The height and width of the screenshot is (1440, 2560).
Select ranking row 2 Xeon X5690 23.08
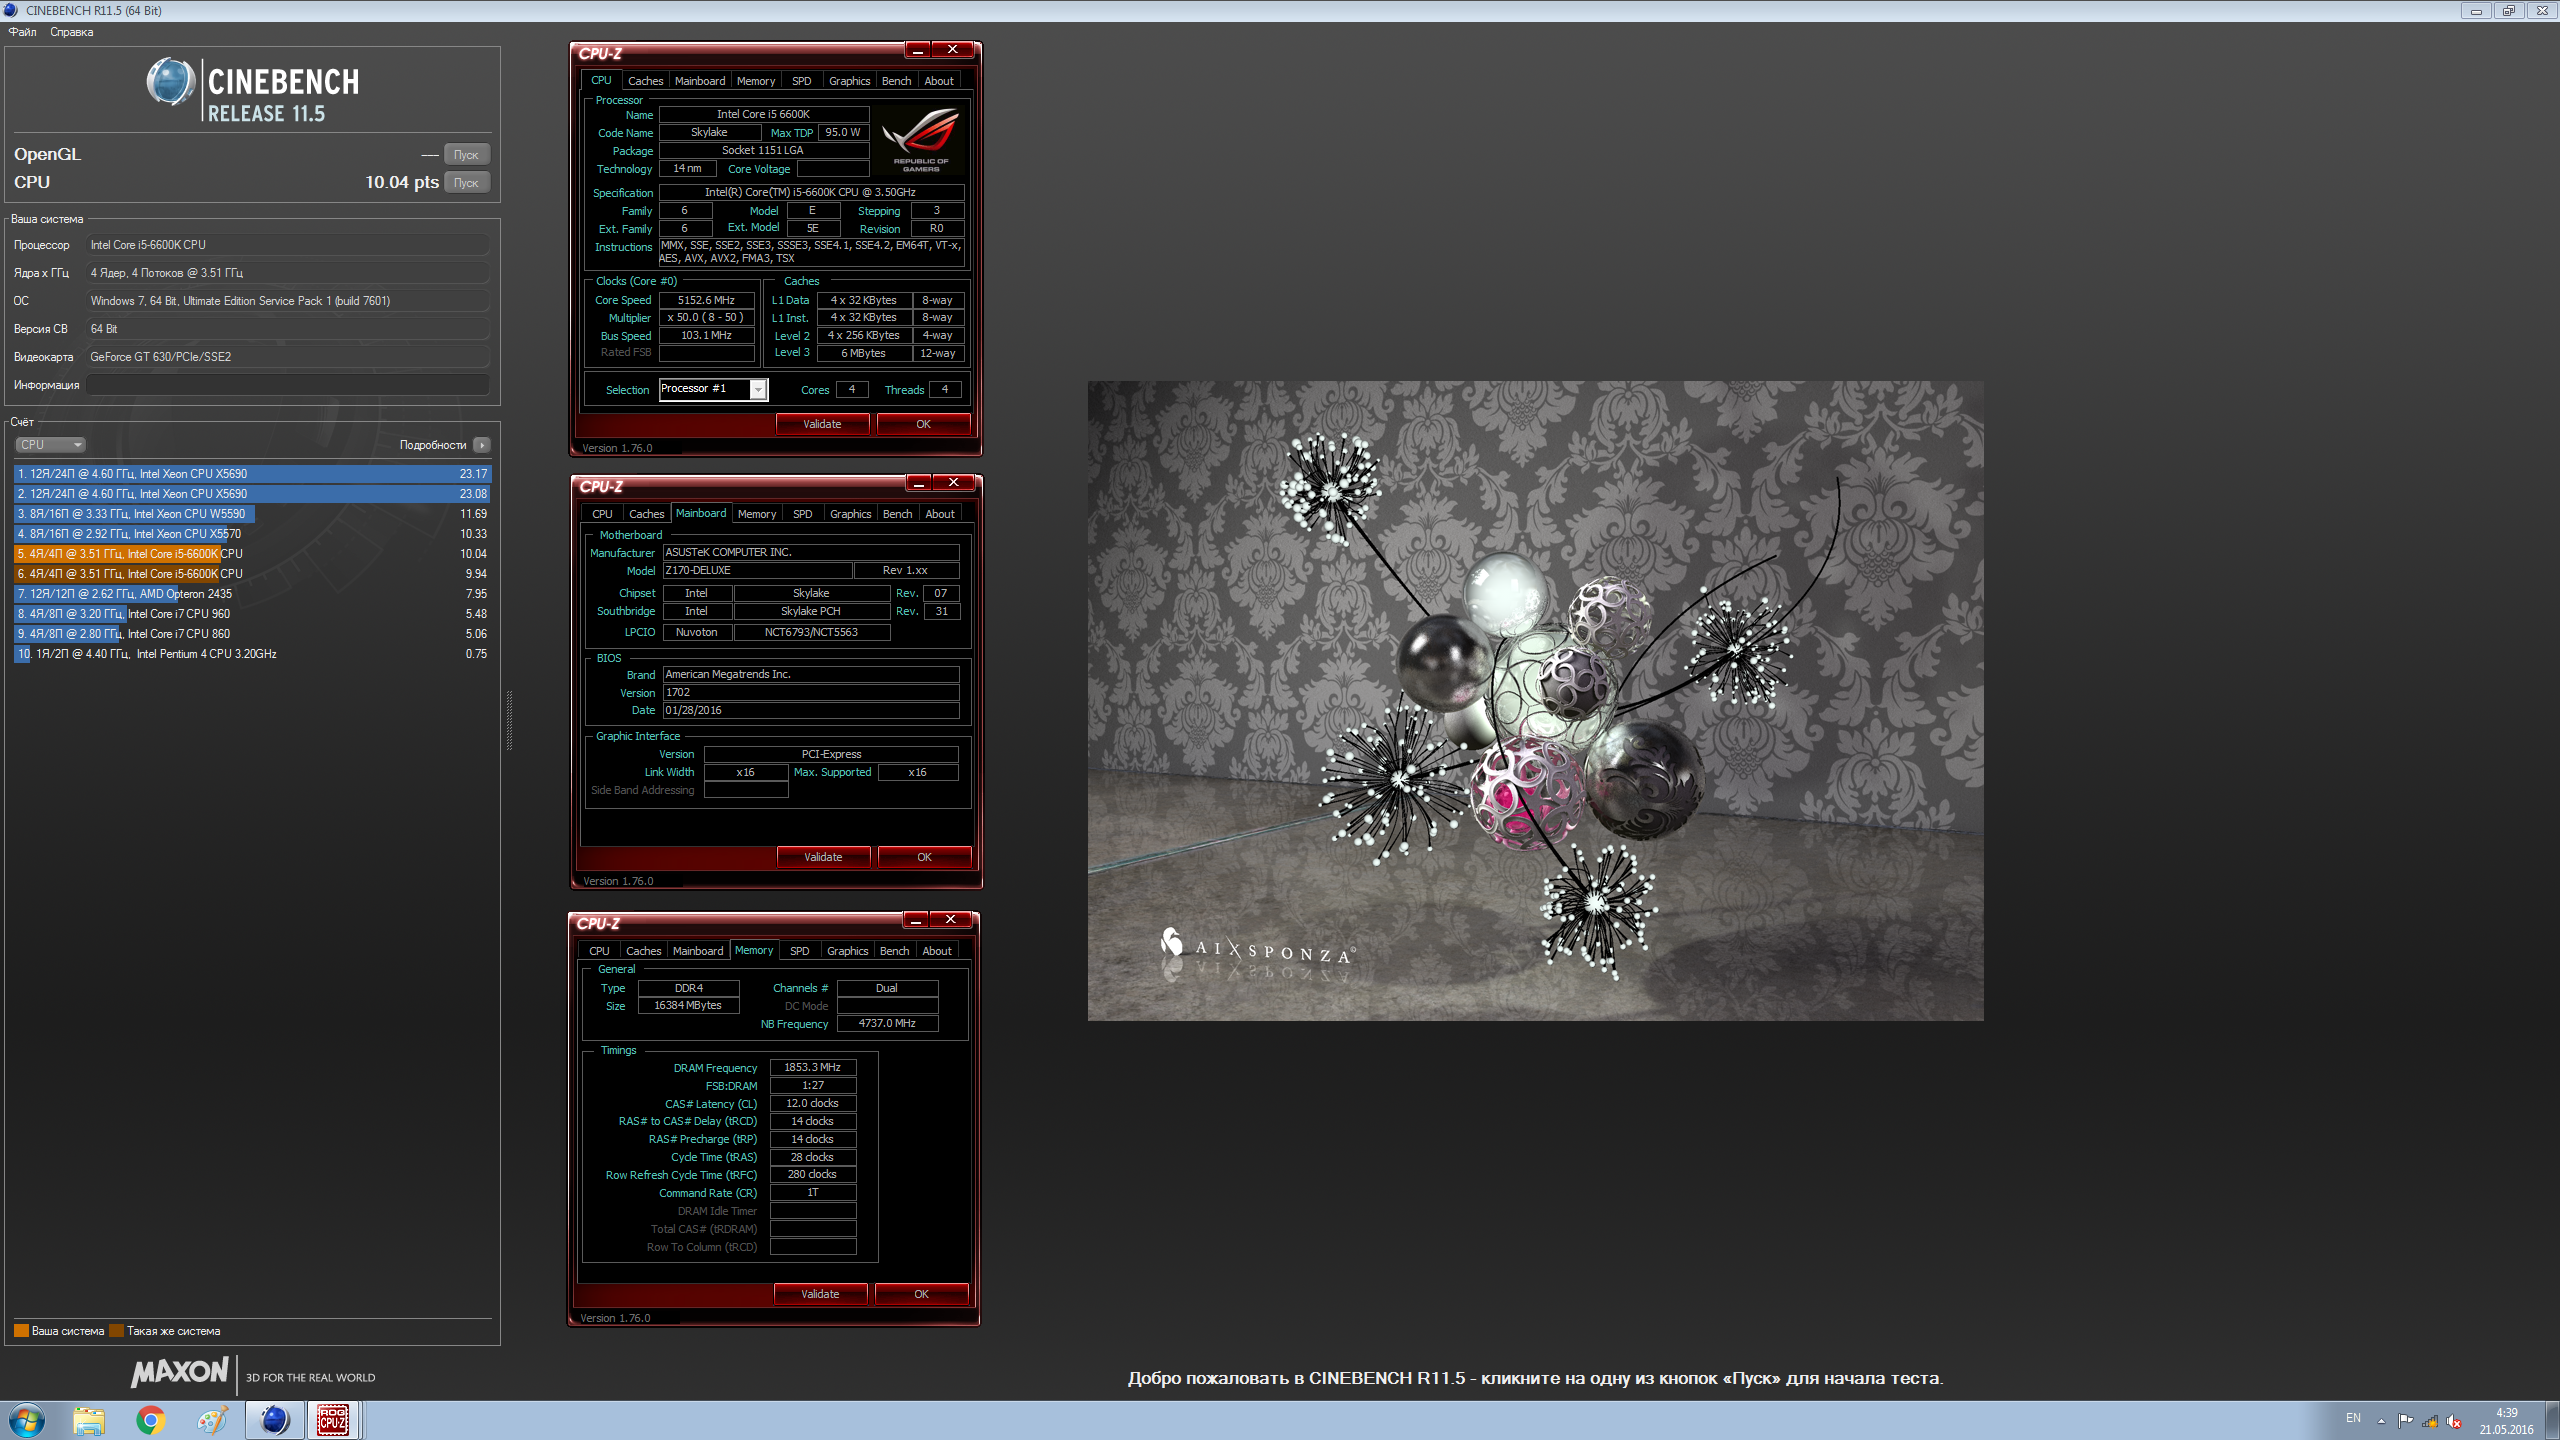252,494
